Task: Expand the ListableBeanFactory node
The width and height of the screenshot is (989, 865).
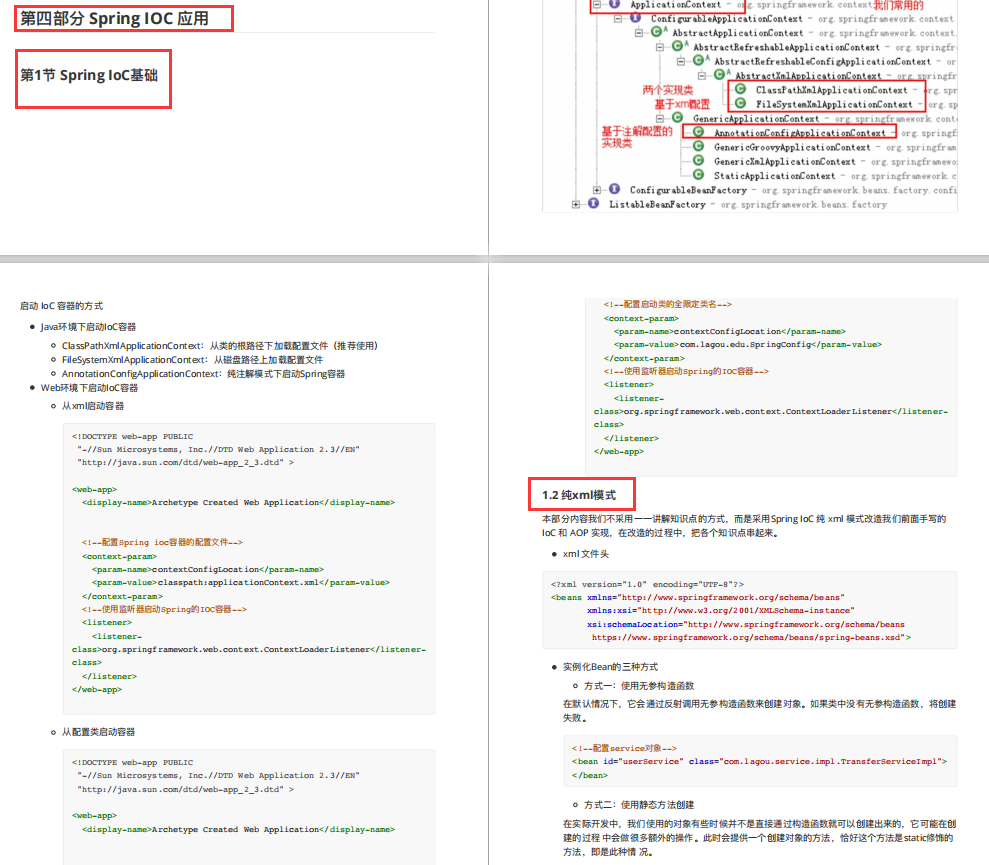Action: pos(576,204)
